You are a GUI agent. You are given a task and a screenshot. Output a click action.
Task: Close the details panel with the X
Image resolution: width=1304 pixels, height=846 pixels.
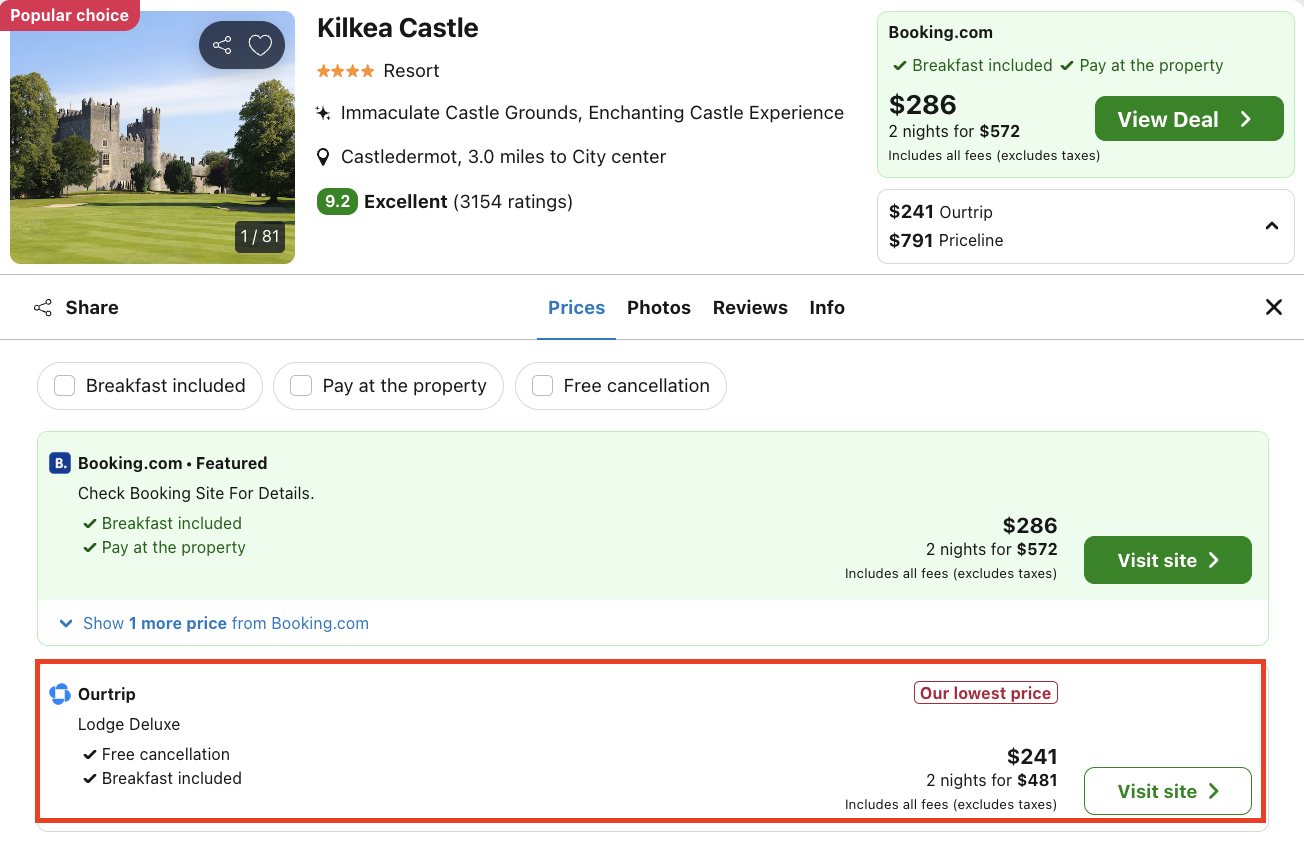tap(1274, 307)
